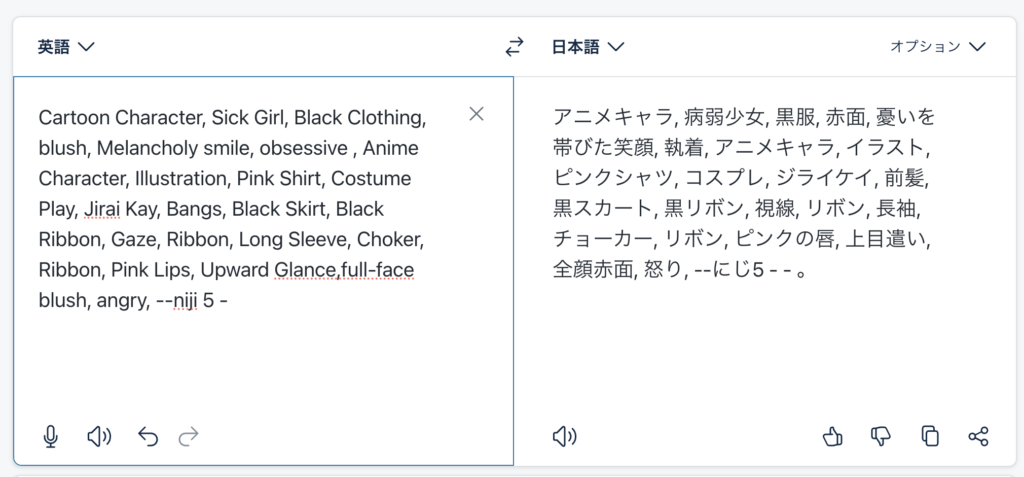Share the translation via share icon
Image resolution: width=1024 pixels, height=477 pixels.
click(x=979, y=436)
